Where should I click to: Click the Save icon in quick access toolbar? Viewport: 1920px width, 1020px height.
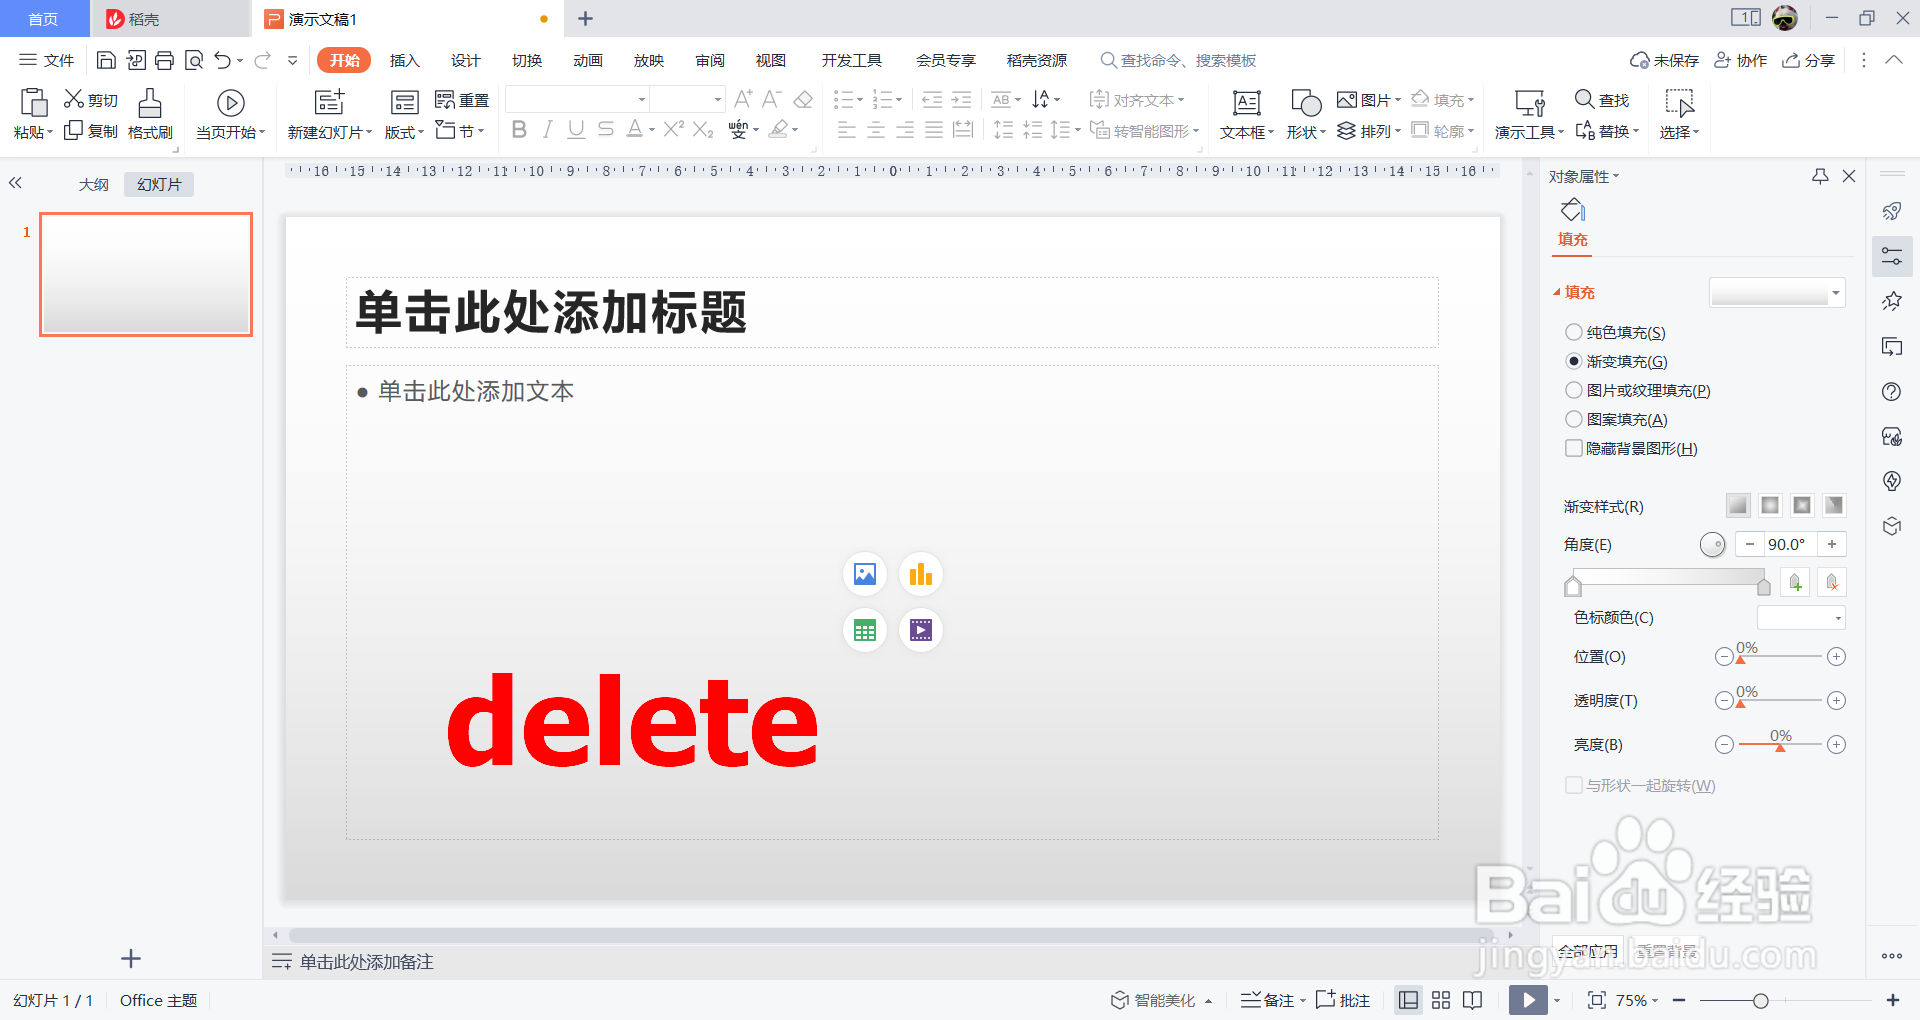(x=106, y=60)
